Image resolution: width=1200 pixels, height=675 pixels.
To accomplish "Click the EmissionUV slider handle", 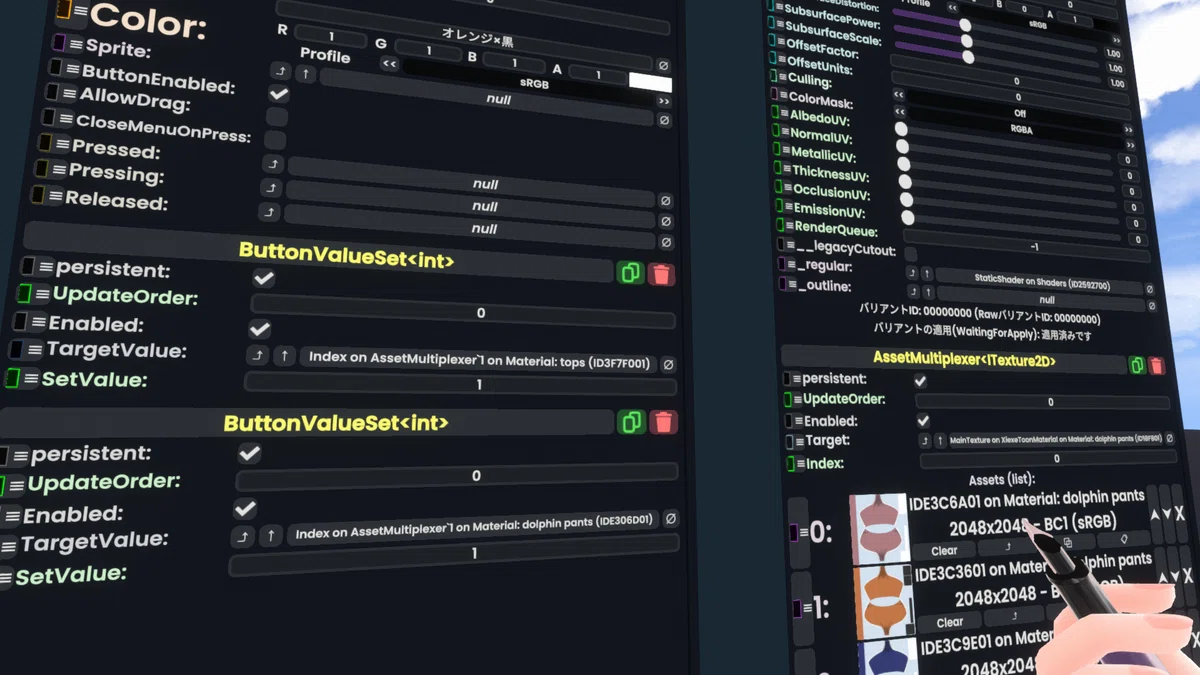I will tap(907, 217).
